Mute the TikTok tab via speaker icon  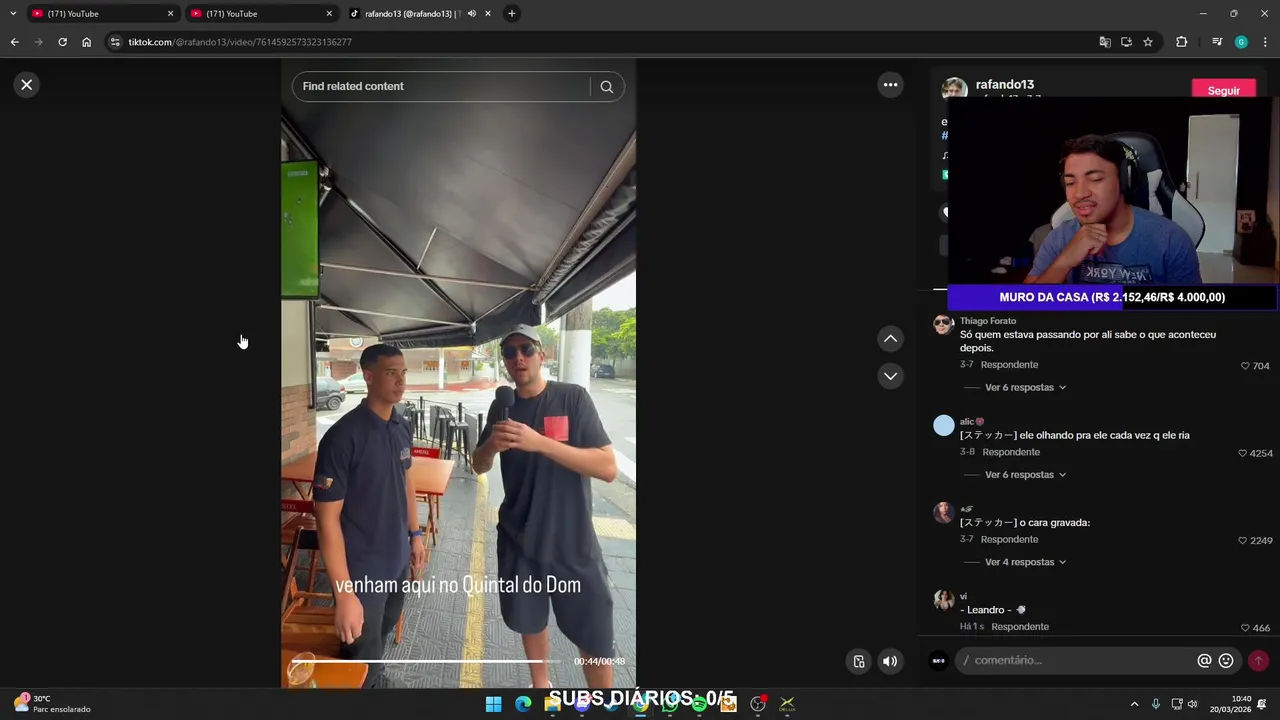pos(472,14)
